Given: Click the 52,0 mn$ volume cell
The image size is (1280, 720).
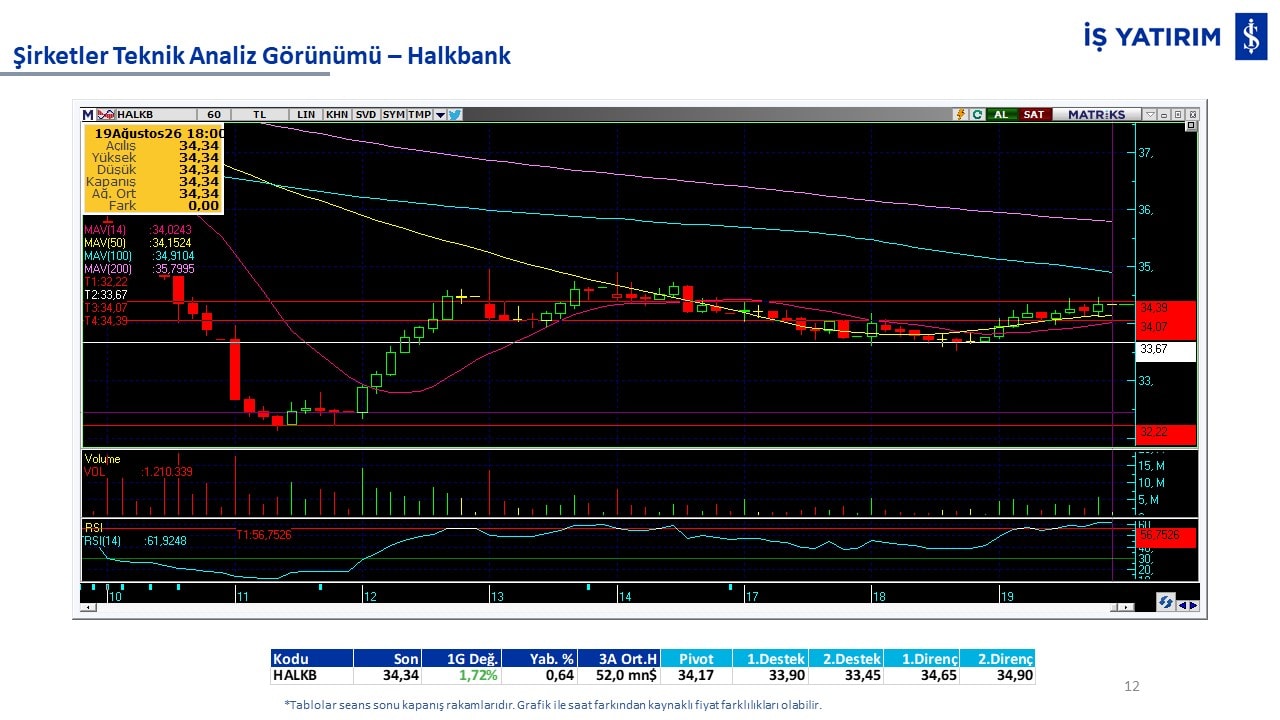Looking at the screenshot, I should tap(618, 676).
